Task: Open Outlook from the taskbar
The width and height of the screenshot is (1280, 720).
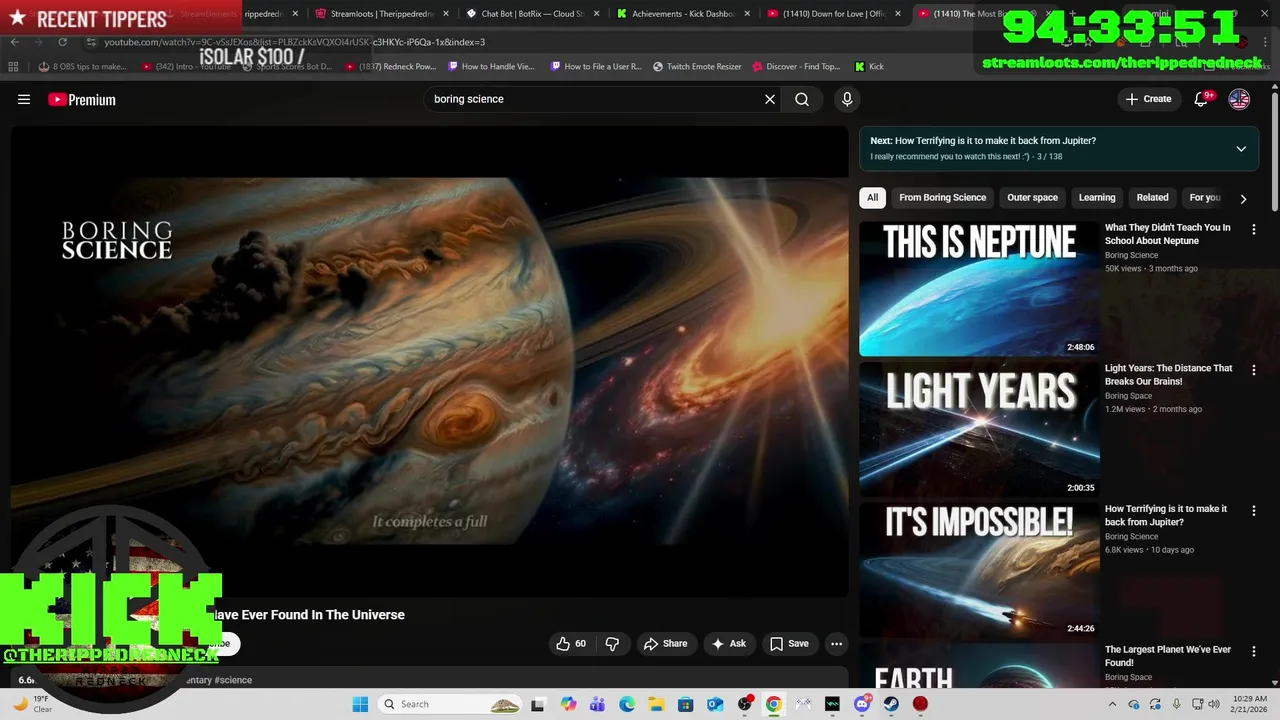Action: [x=715, y=704]
